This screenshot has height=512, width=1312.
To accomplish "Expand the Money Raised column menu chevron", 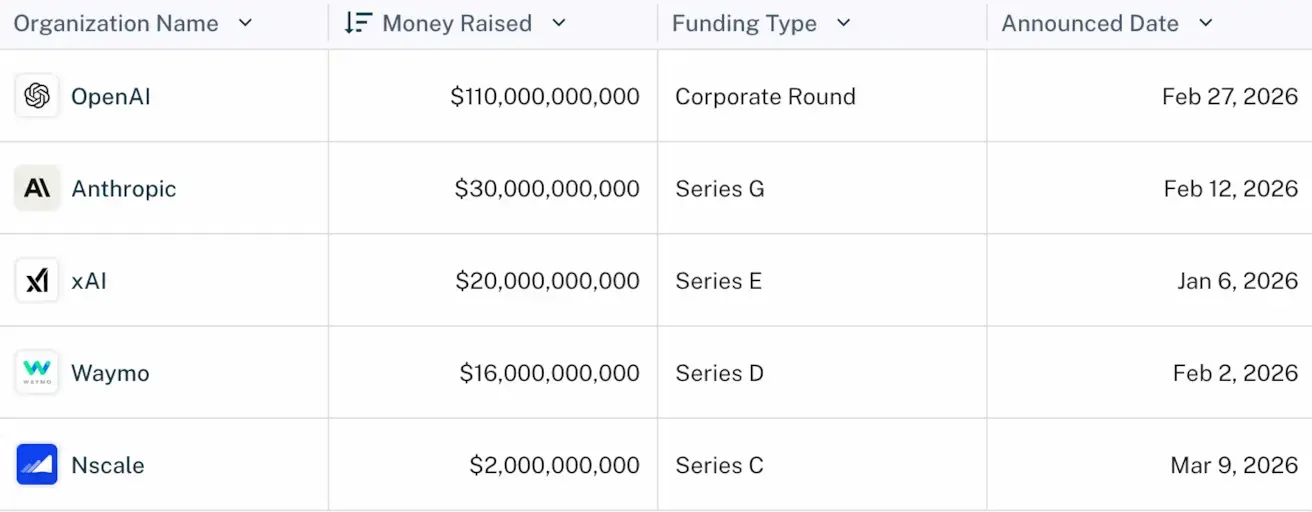I will point(559,23).
